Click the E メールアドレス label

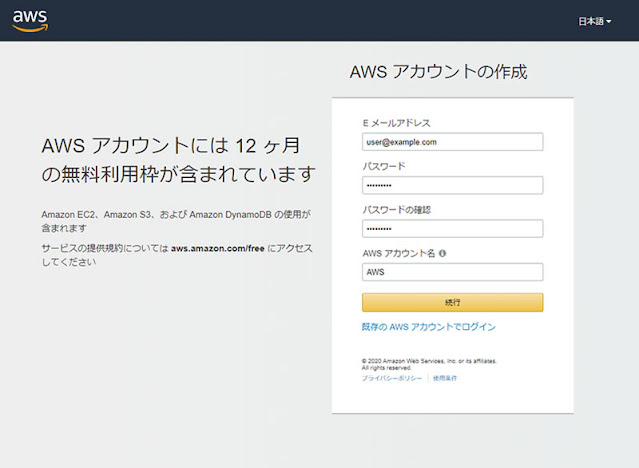pos(397,123)
